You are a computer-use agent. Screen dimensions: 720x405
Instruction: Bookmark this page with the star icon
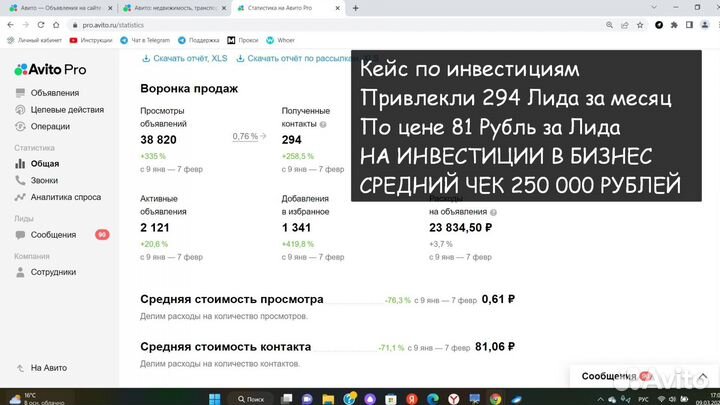pos(640,25)
